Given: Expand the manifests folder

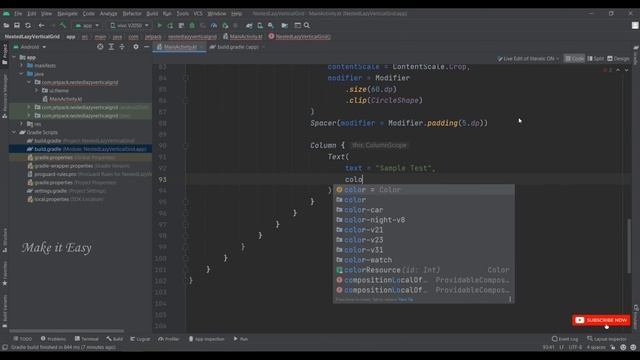Looking at the screenshot, I should pyautogui.click(x=22, y=66).
